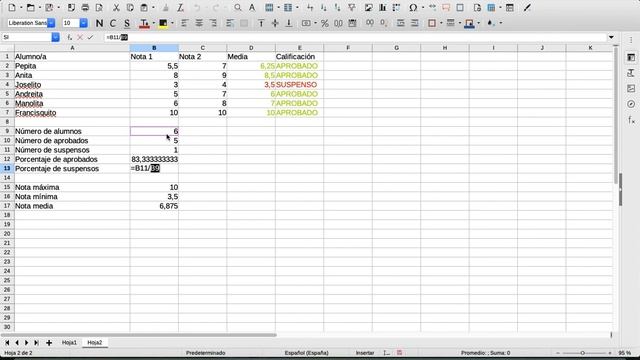Switch to the Hoja1 sheet tab
The image size is (640, 360).
pyautogui.click(x=69, y=342)
